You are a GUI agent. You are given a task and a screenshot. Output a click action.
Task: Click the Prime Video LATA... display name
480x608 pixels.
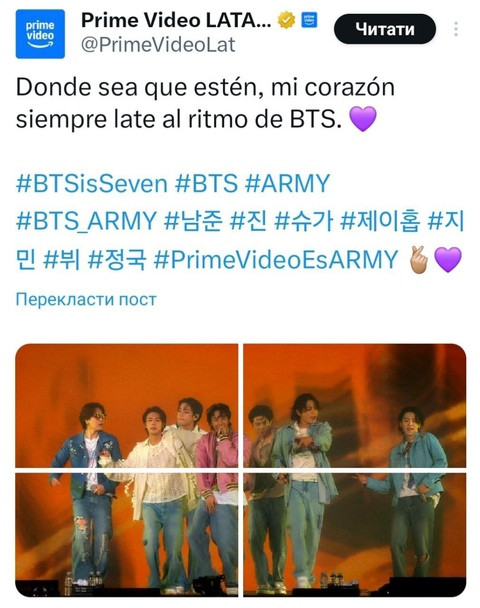pyautogui.click(x=176, y=20)
